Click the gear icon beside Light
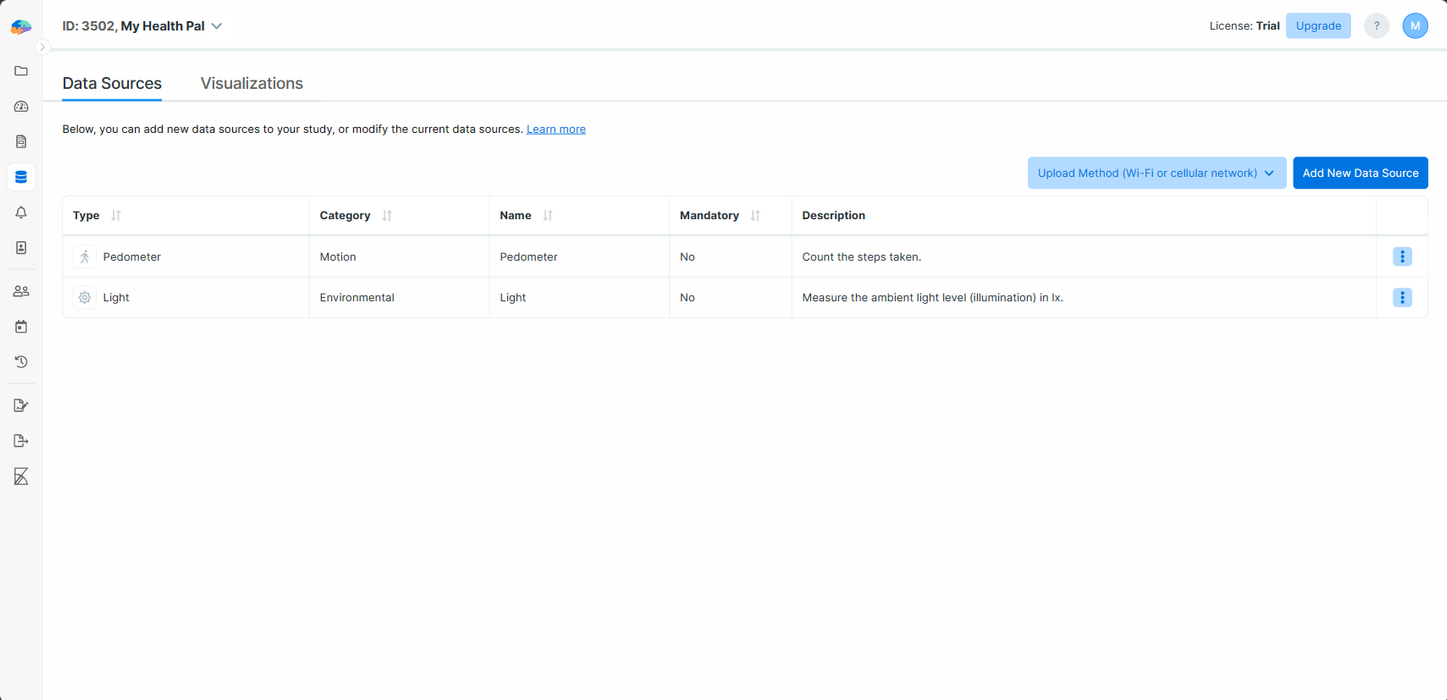 point(84,297)
